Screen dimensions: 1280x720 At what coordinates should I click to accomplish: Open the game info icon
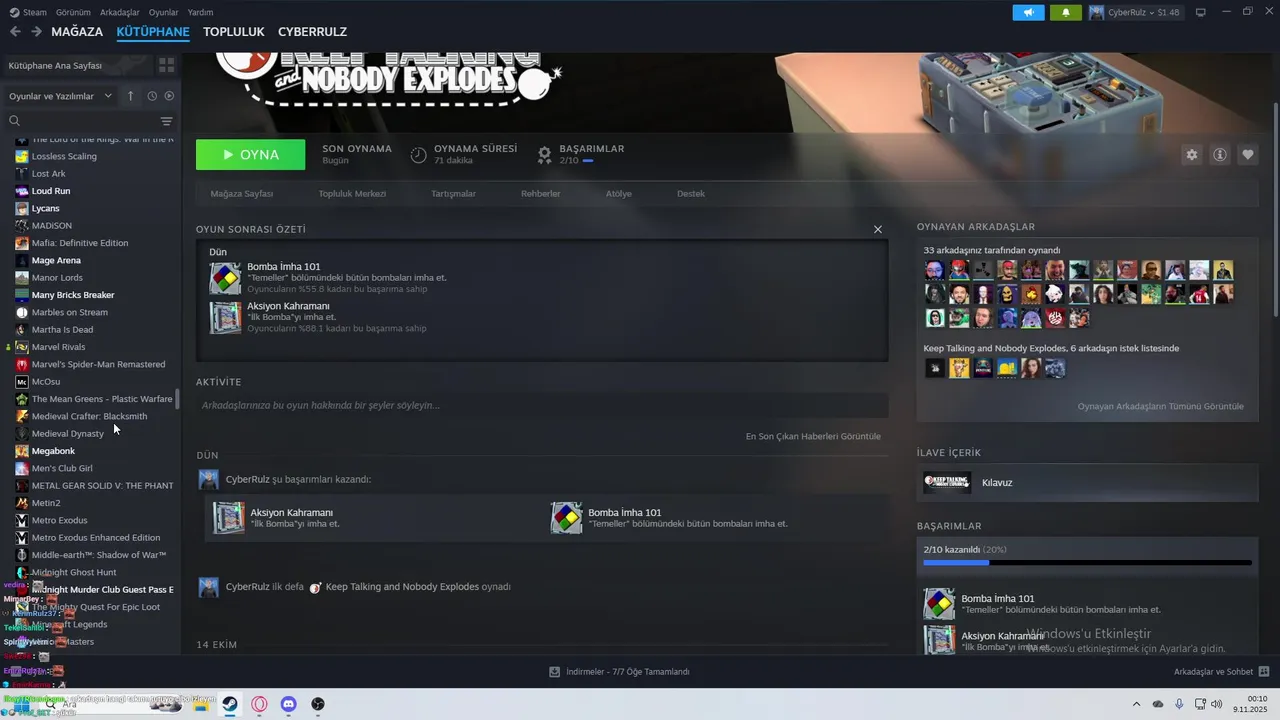click(1220, 155)
